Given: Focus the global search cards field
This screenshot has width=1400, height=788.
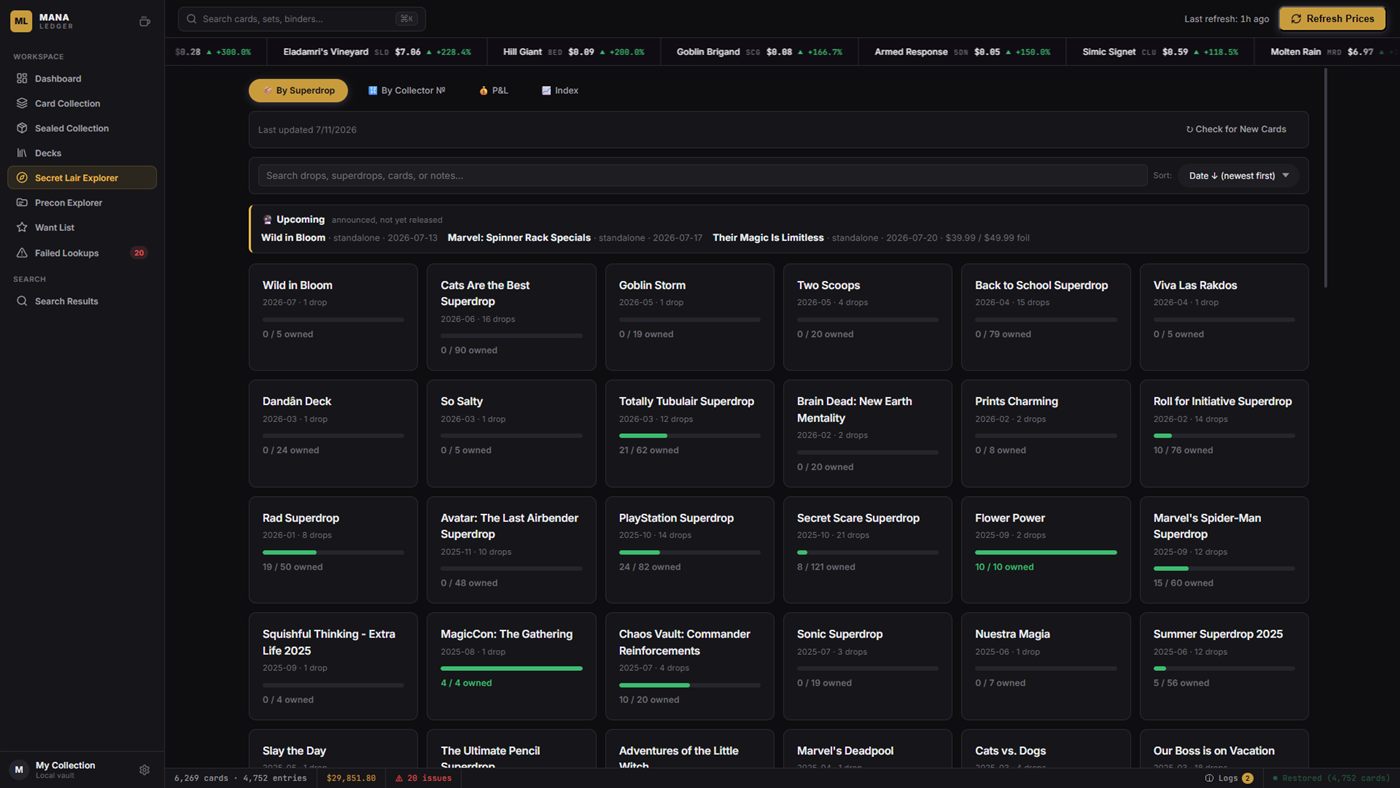Looking at the screenshot, I should [x=302, y=19].
